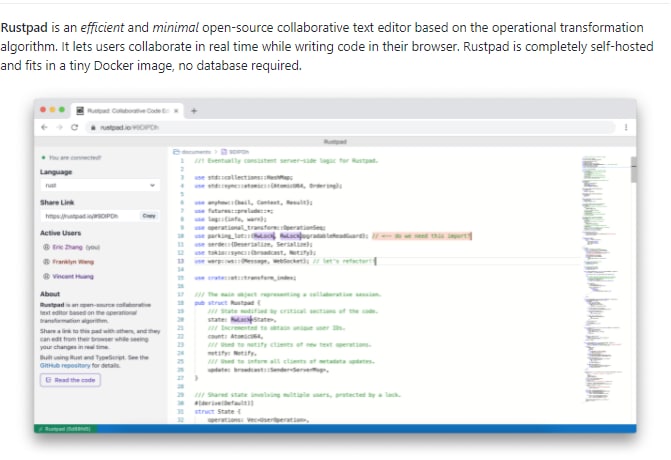Click the Rustpad version status bar entry
671x460 pixels.
click(x=66, y=429)
